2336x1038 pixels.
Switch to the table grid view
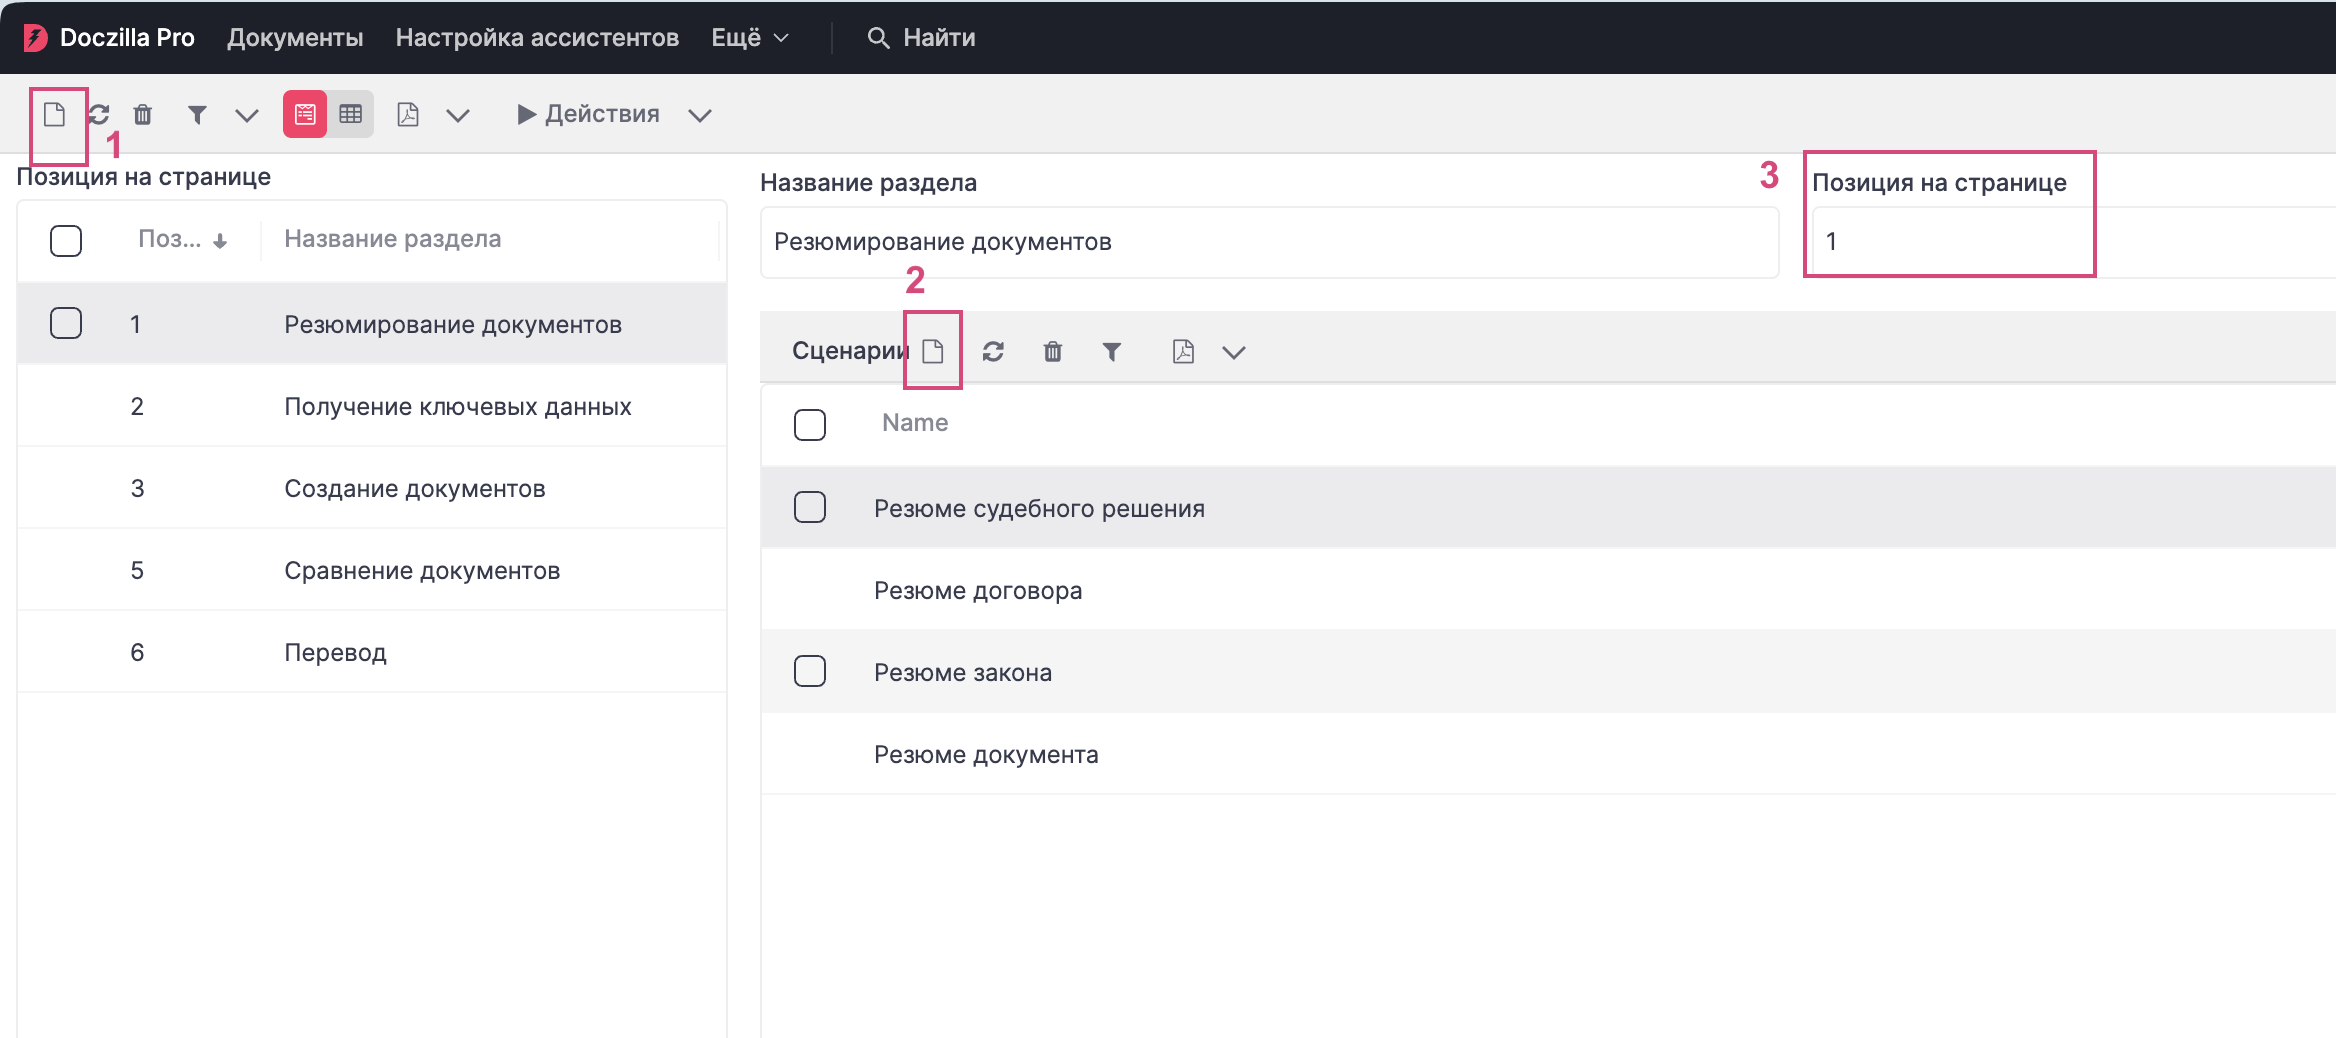[350, 114]
